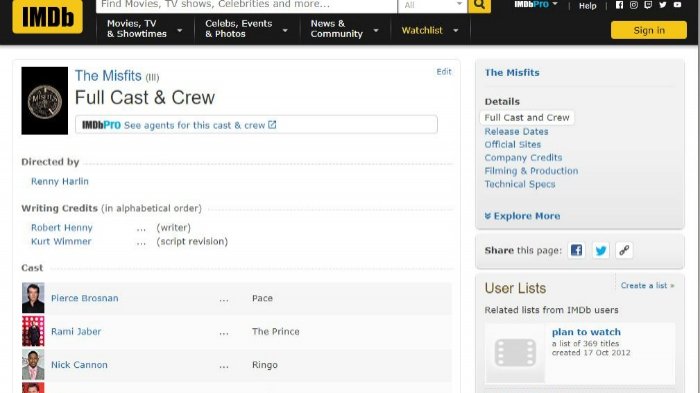Click Create a list link
Viewport: 700px width, 393px height.
[647, 285]
